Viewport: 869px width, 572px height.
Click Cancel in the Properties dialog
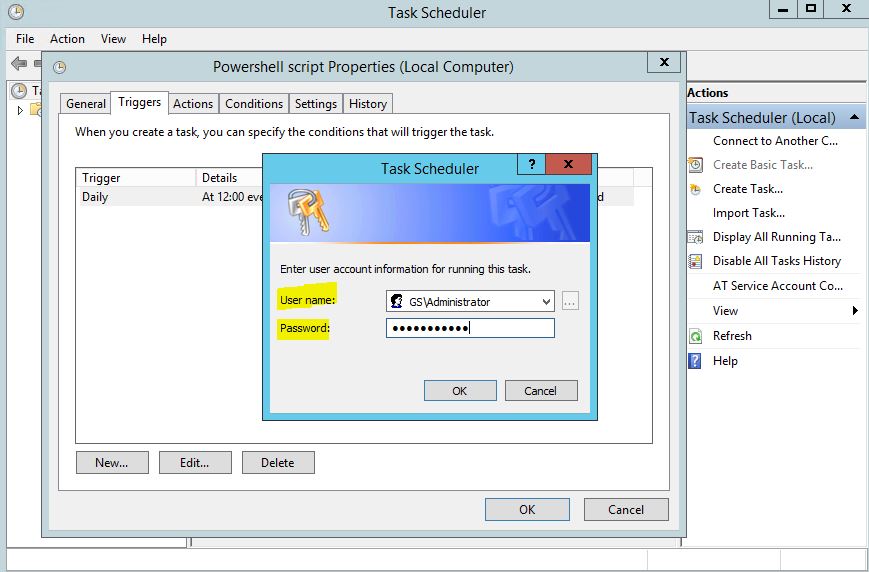coord(626,509)
